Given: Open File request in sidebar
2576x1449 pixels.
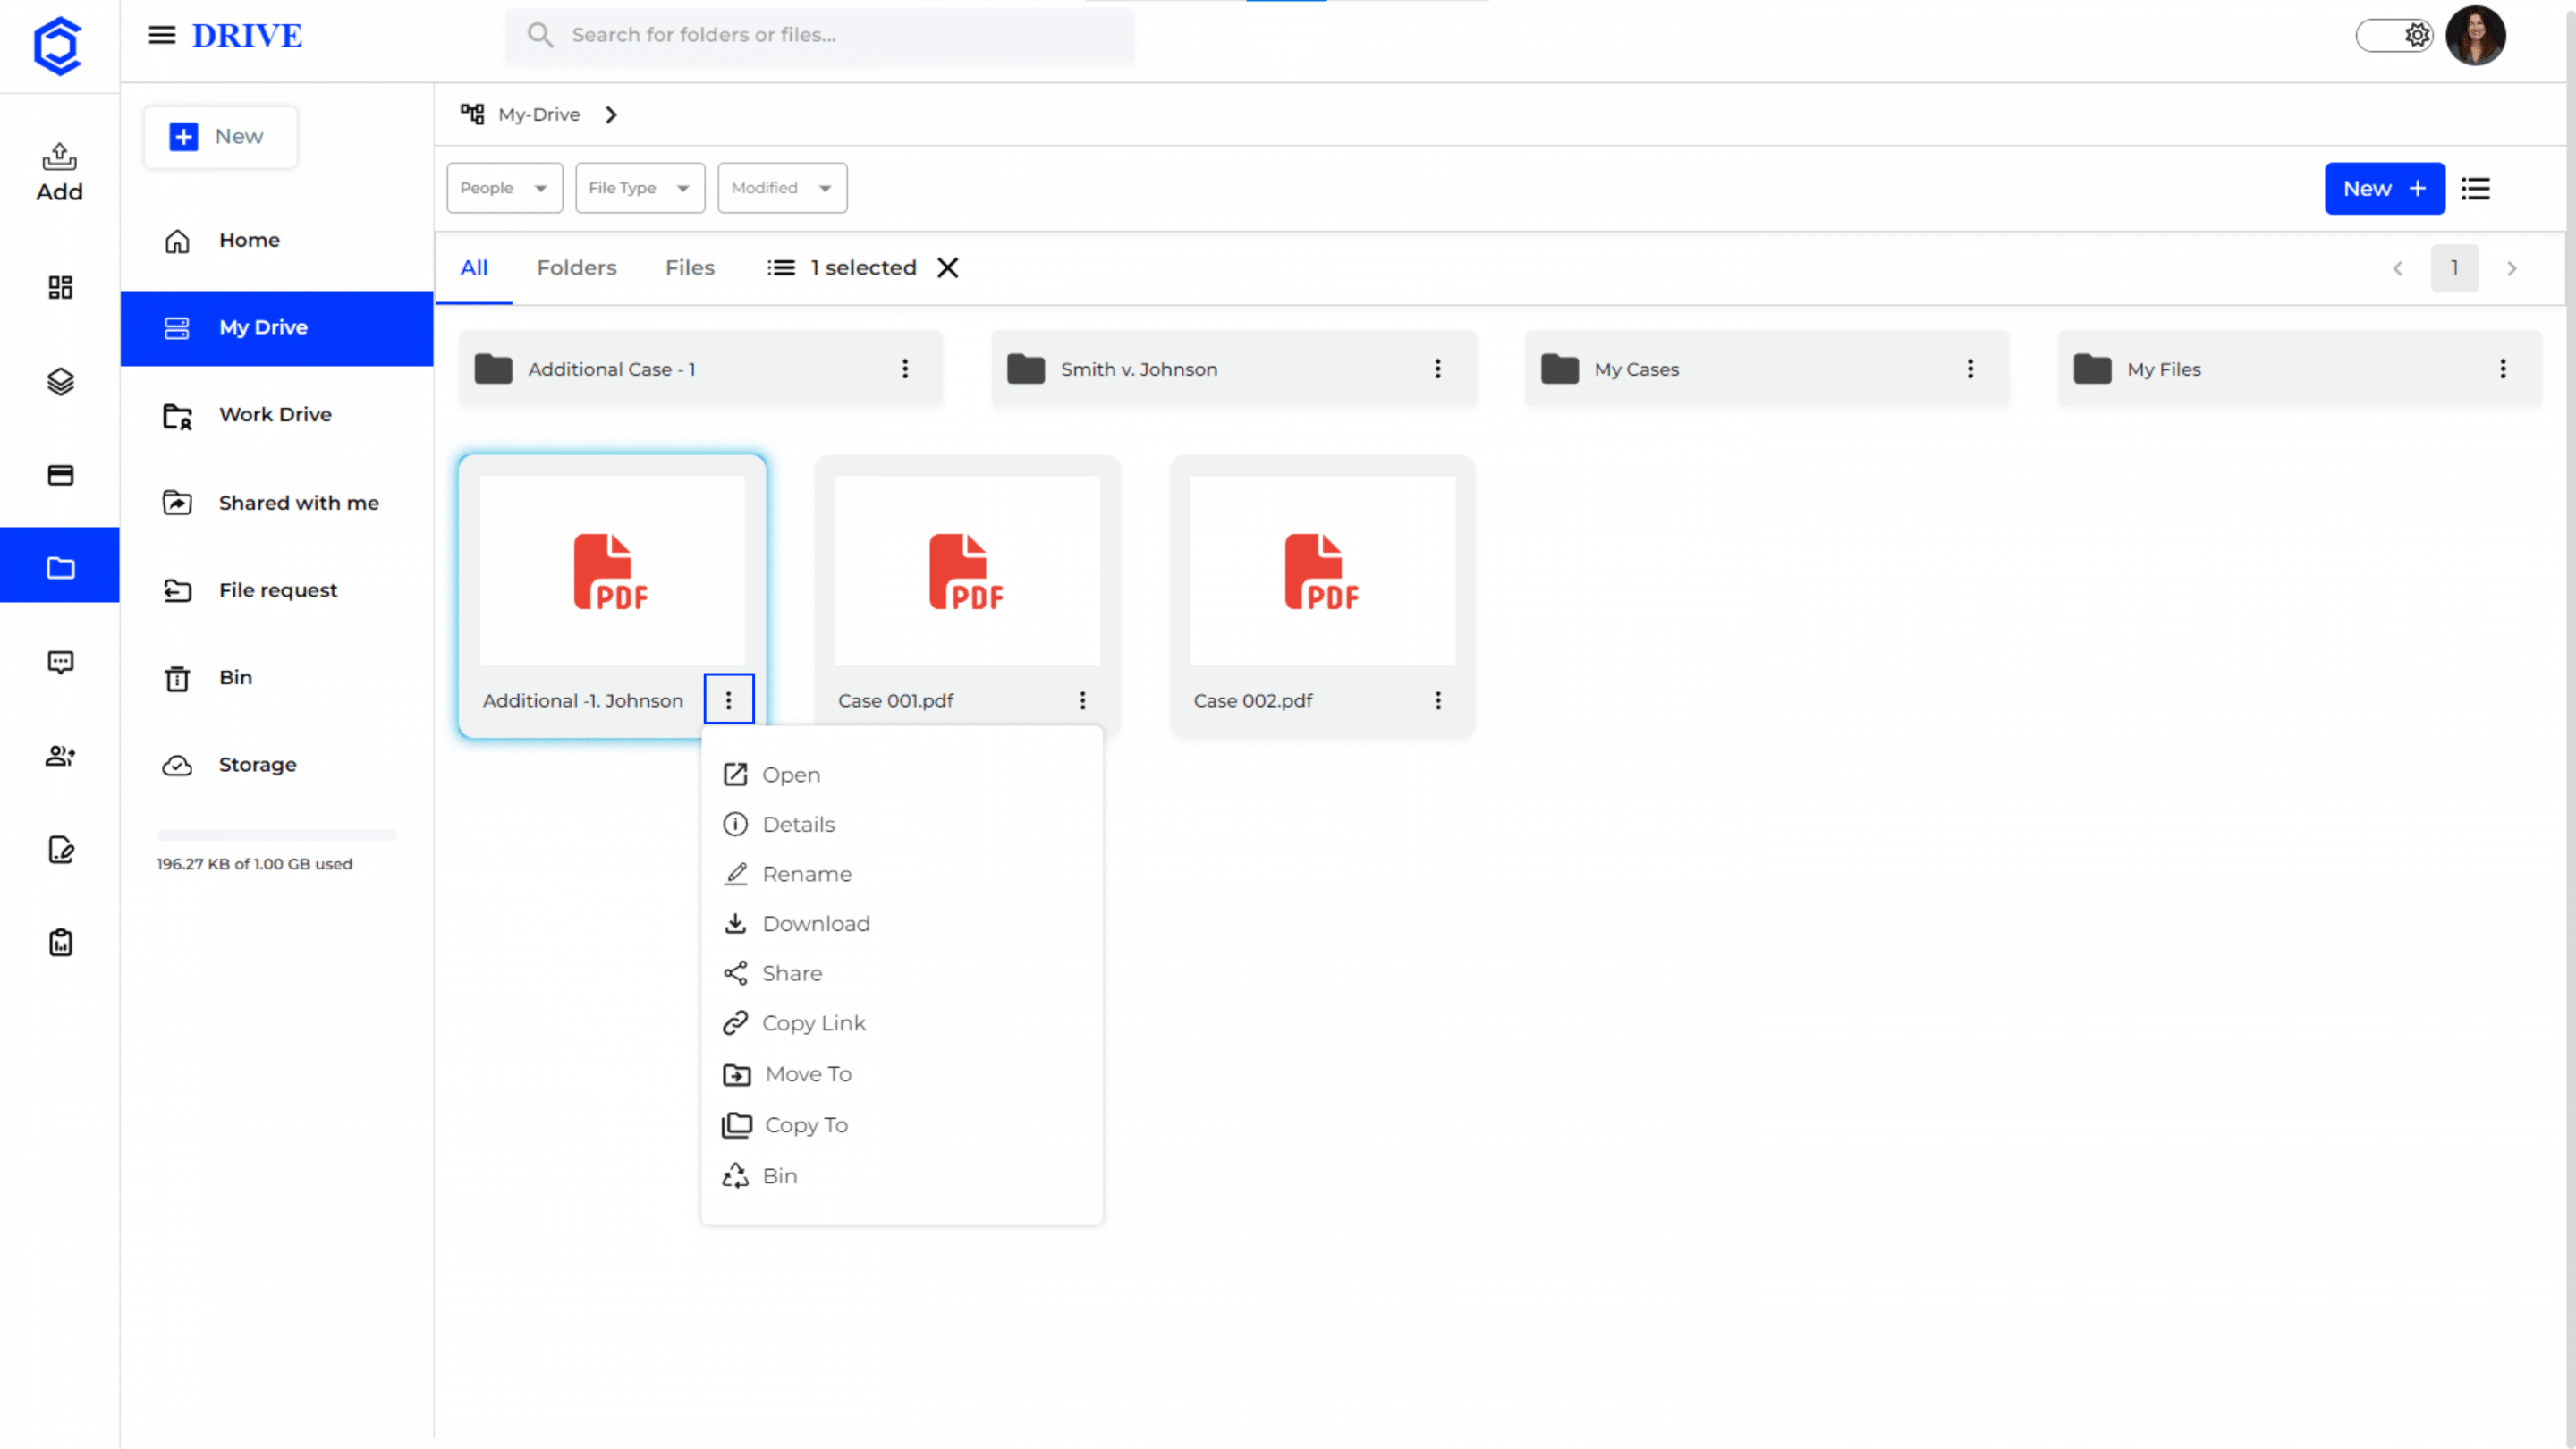Looking at the screenshot, I should [x=277, y=590].
